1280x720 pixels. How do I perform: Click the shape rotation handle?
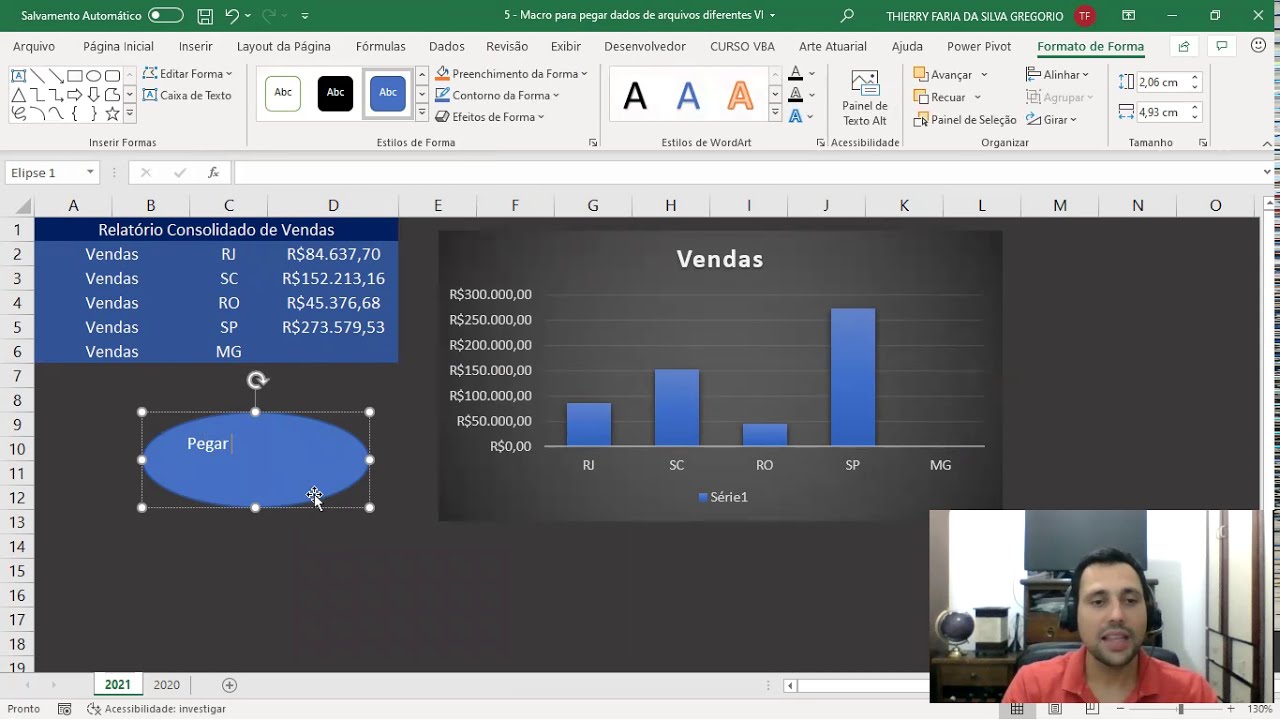coord(257,380)
